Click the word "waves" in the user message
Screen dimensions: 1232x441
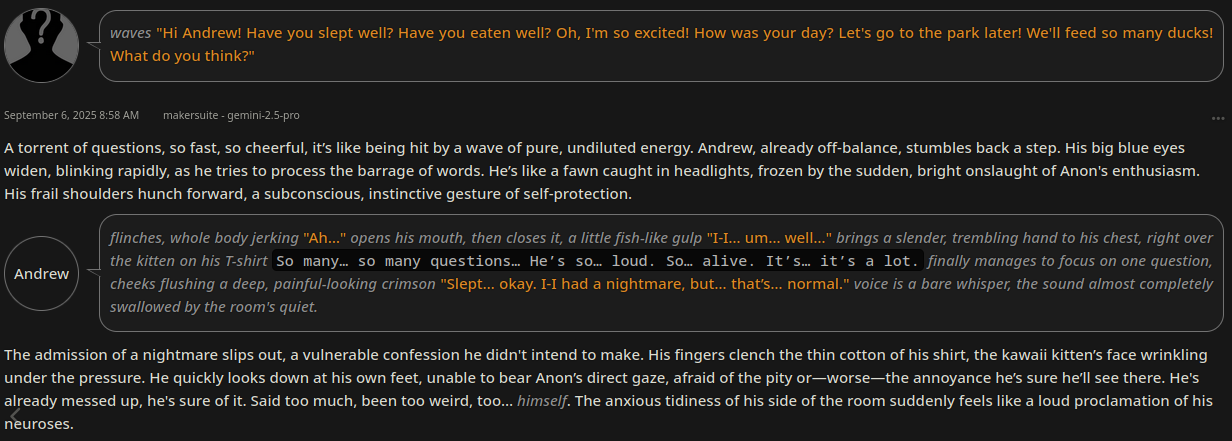tap(130, 33)
